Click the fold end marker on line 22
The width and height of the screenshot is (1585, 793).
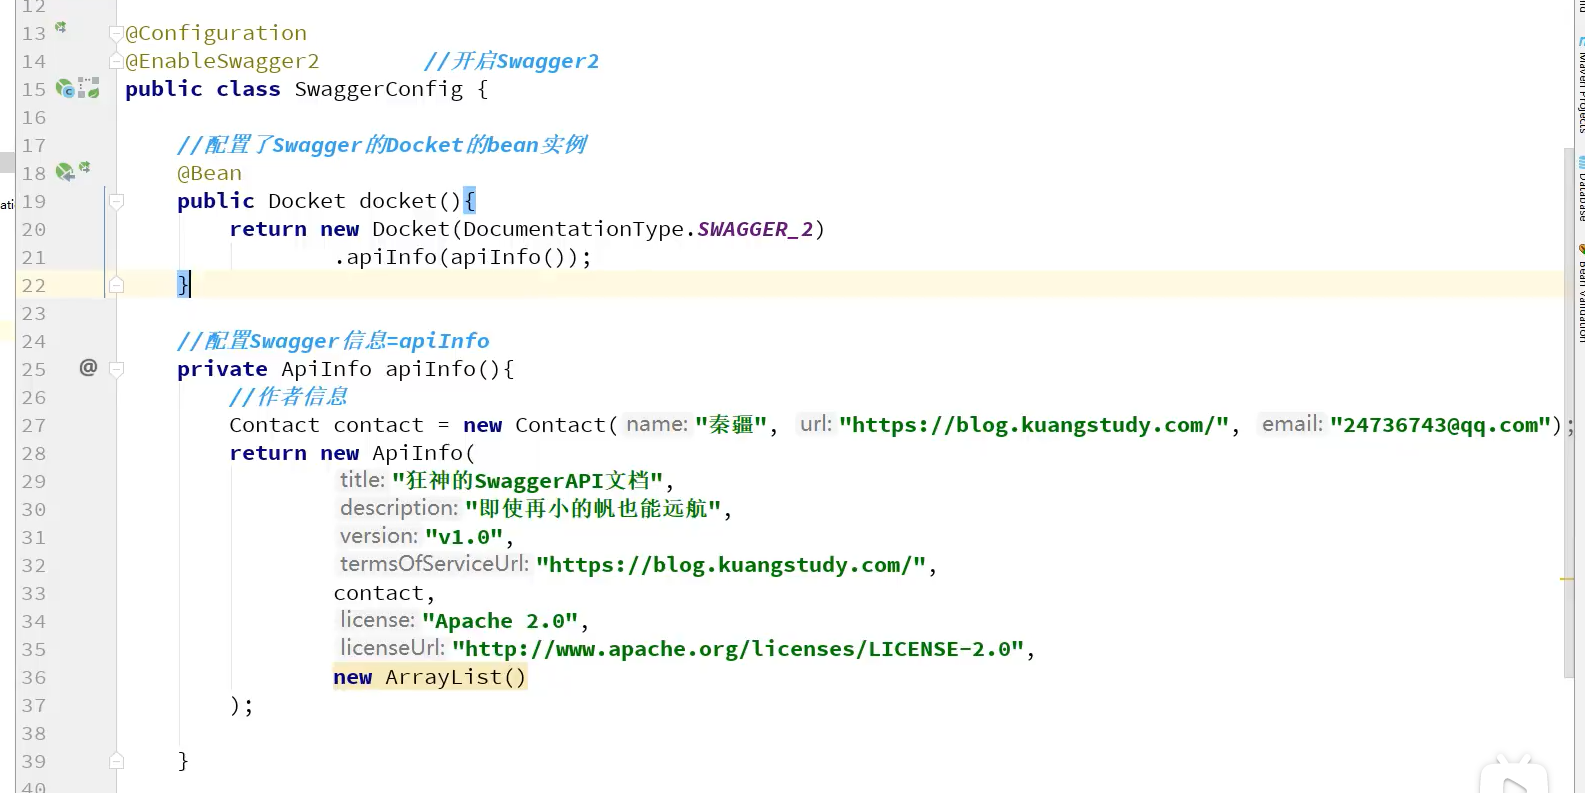point(116,285)
